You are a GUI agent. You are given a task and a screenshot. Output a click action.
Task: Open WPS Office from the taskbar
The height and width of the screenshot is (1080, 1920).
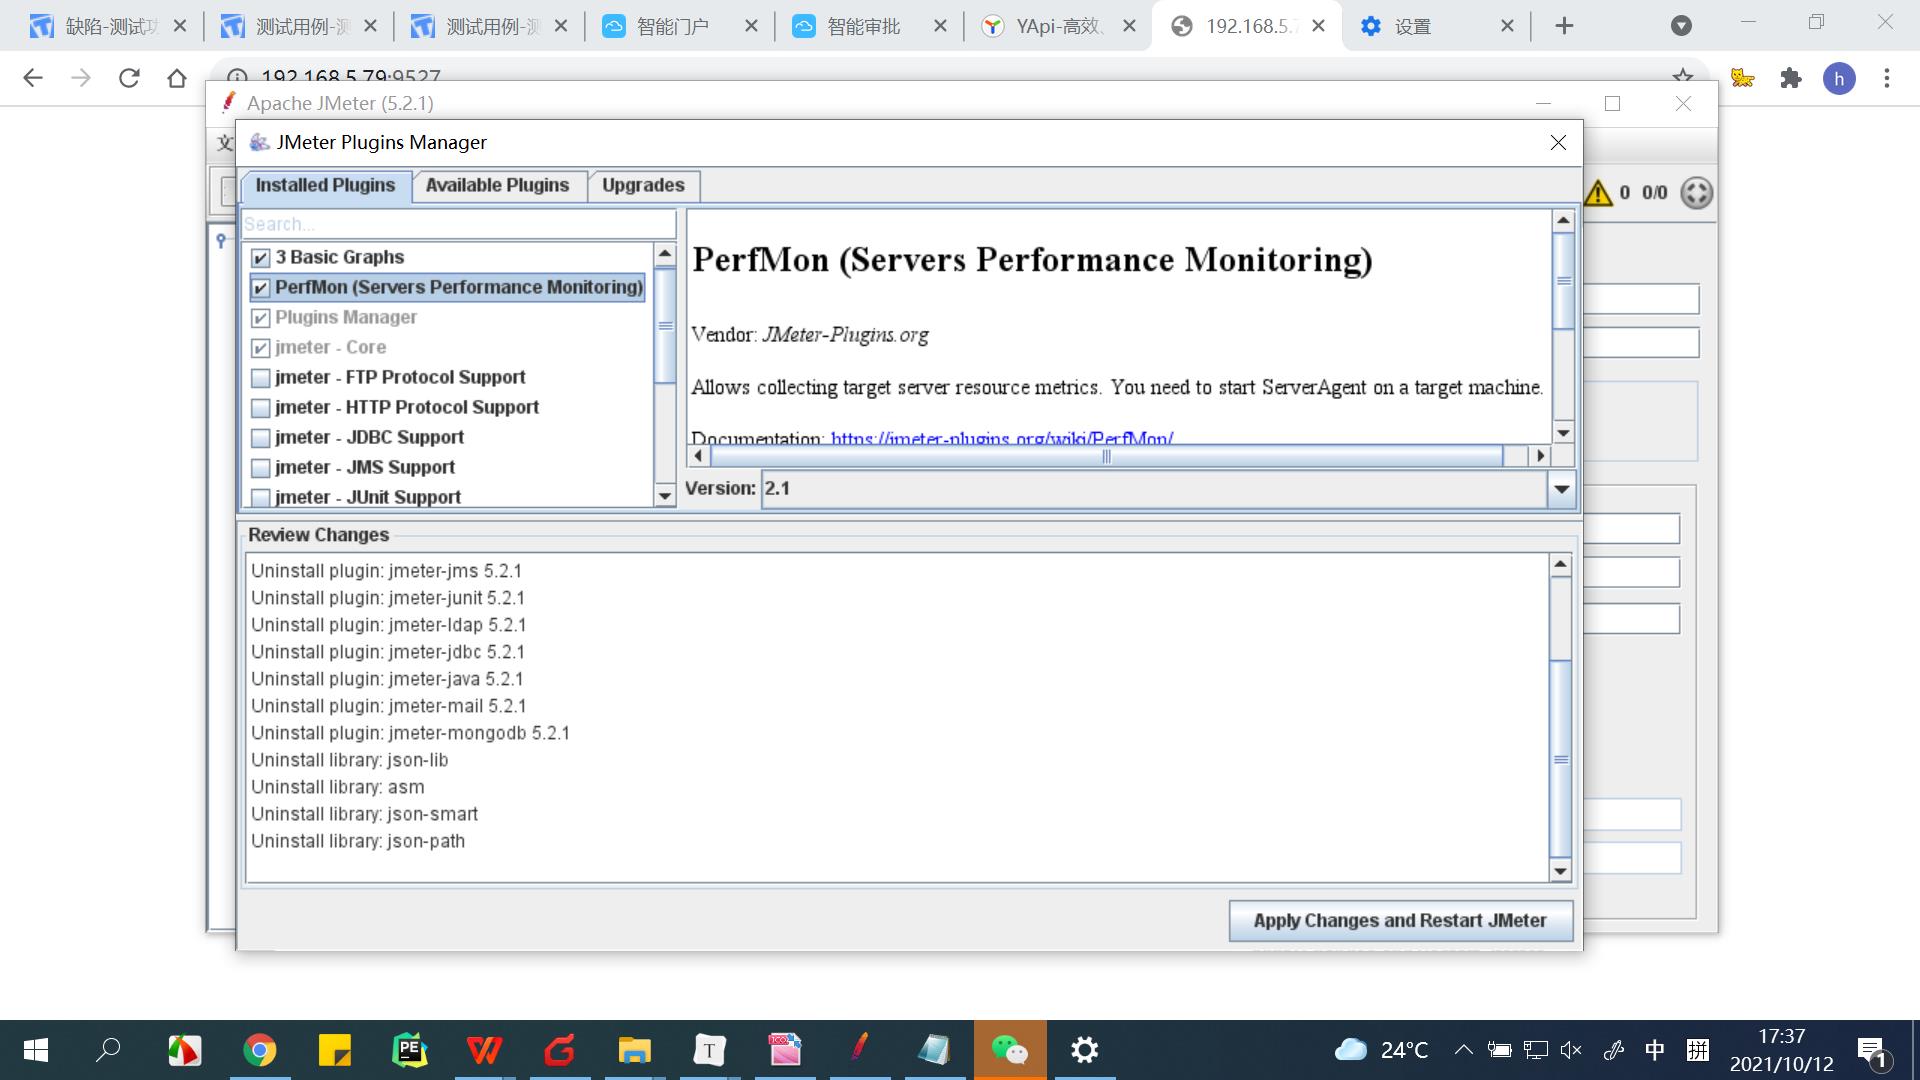coord(484,1050)
